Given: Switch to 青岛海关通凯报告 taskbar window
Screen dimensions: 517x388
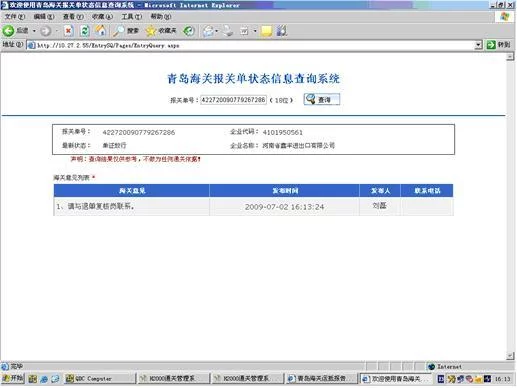Looking at the screenshot, I should [x=321, y=379].
